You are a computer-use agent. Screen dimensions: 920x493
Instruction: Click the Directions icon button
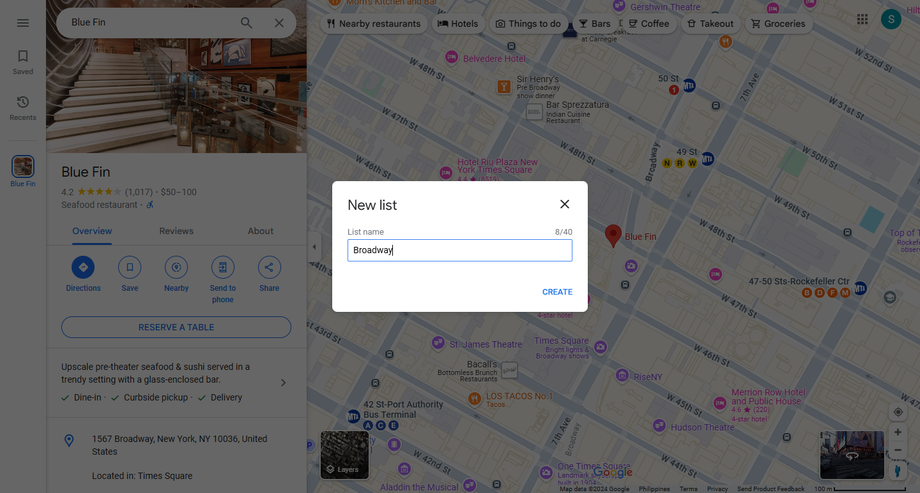83,267
